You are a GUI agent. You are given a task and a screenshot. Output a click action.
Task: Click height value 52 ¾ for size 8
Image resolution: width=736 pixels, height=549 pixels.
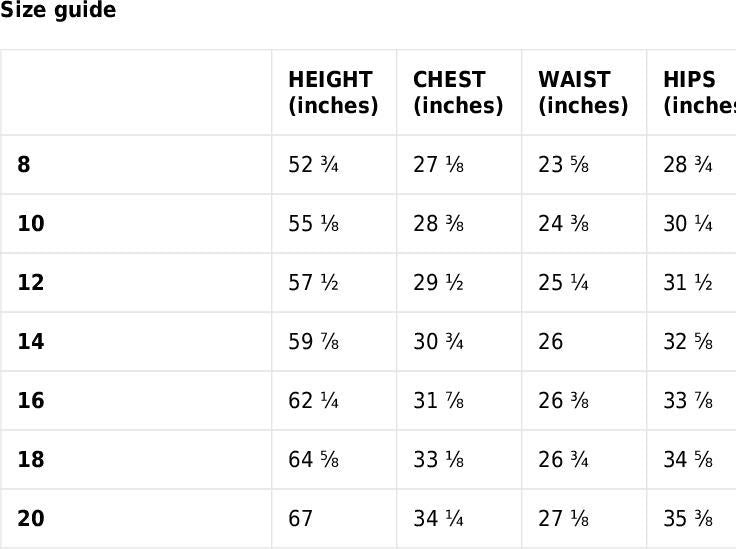click(313, 165)
